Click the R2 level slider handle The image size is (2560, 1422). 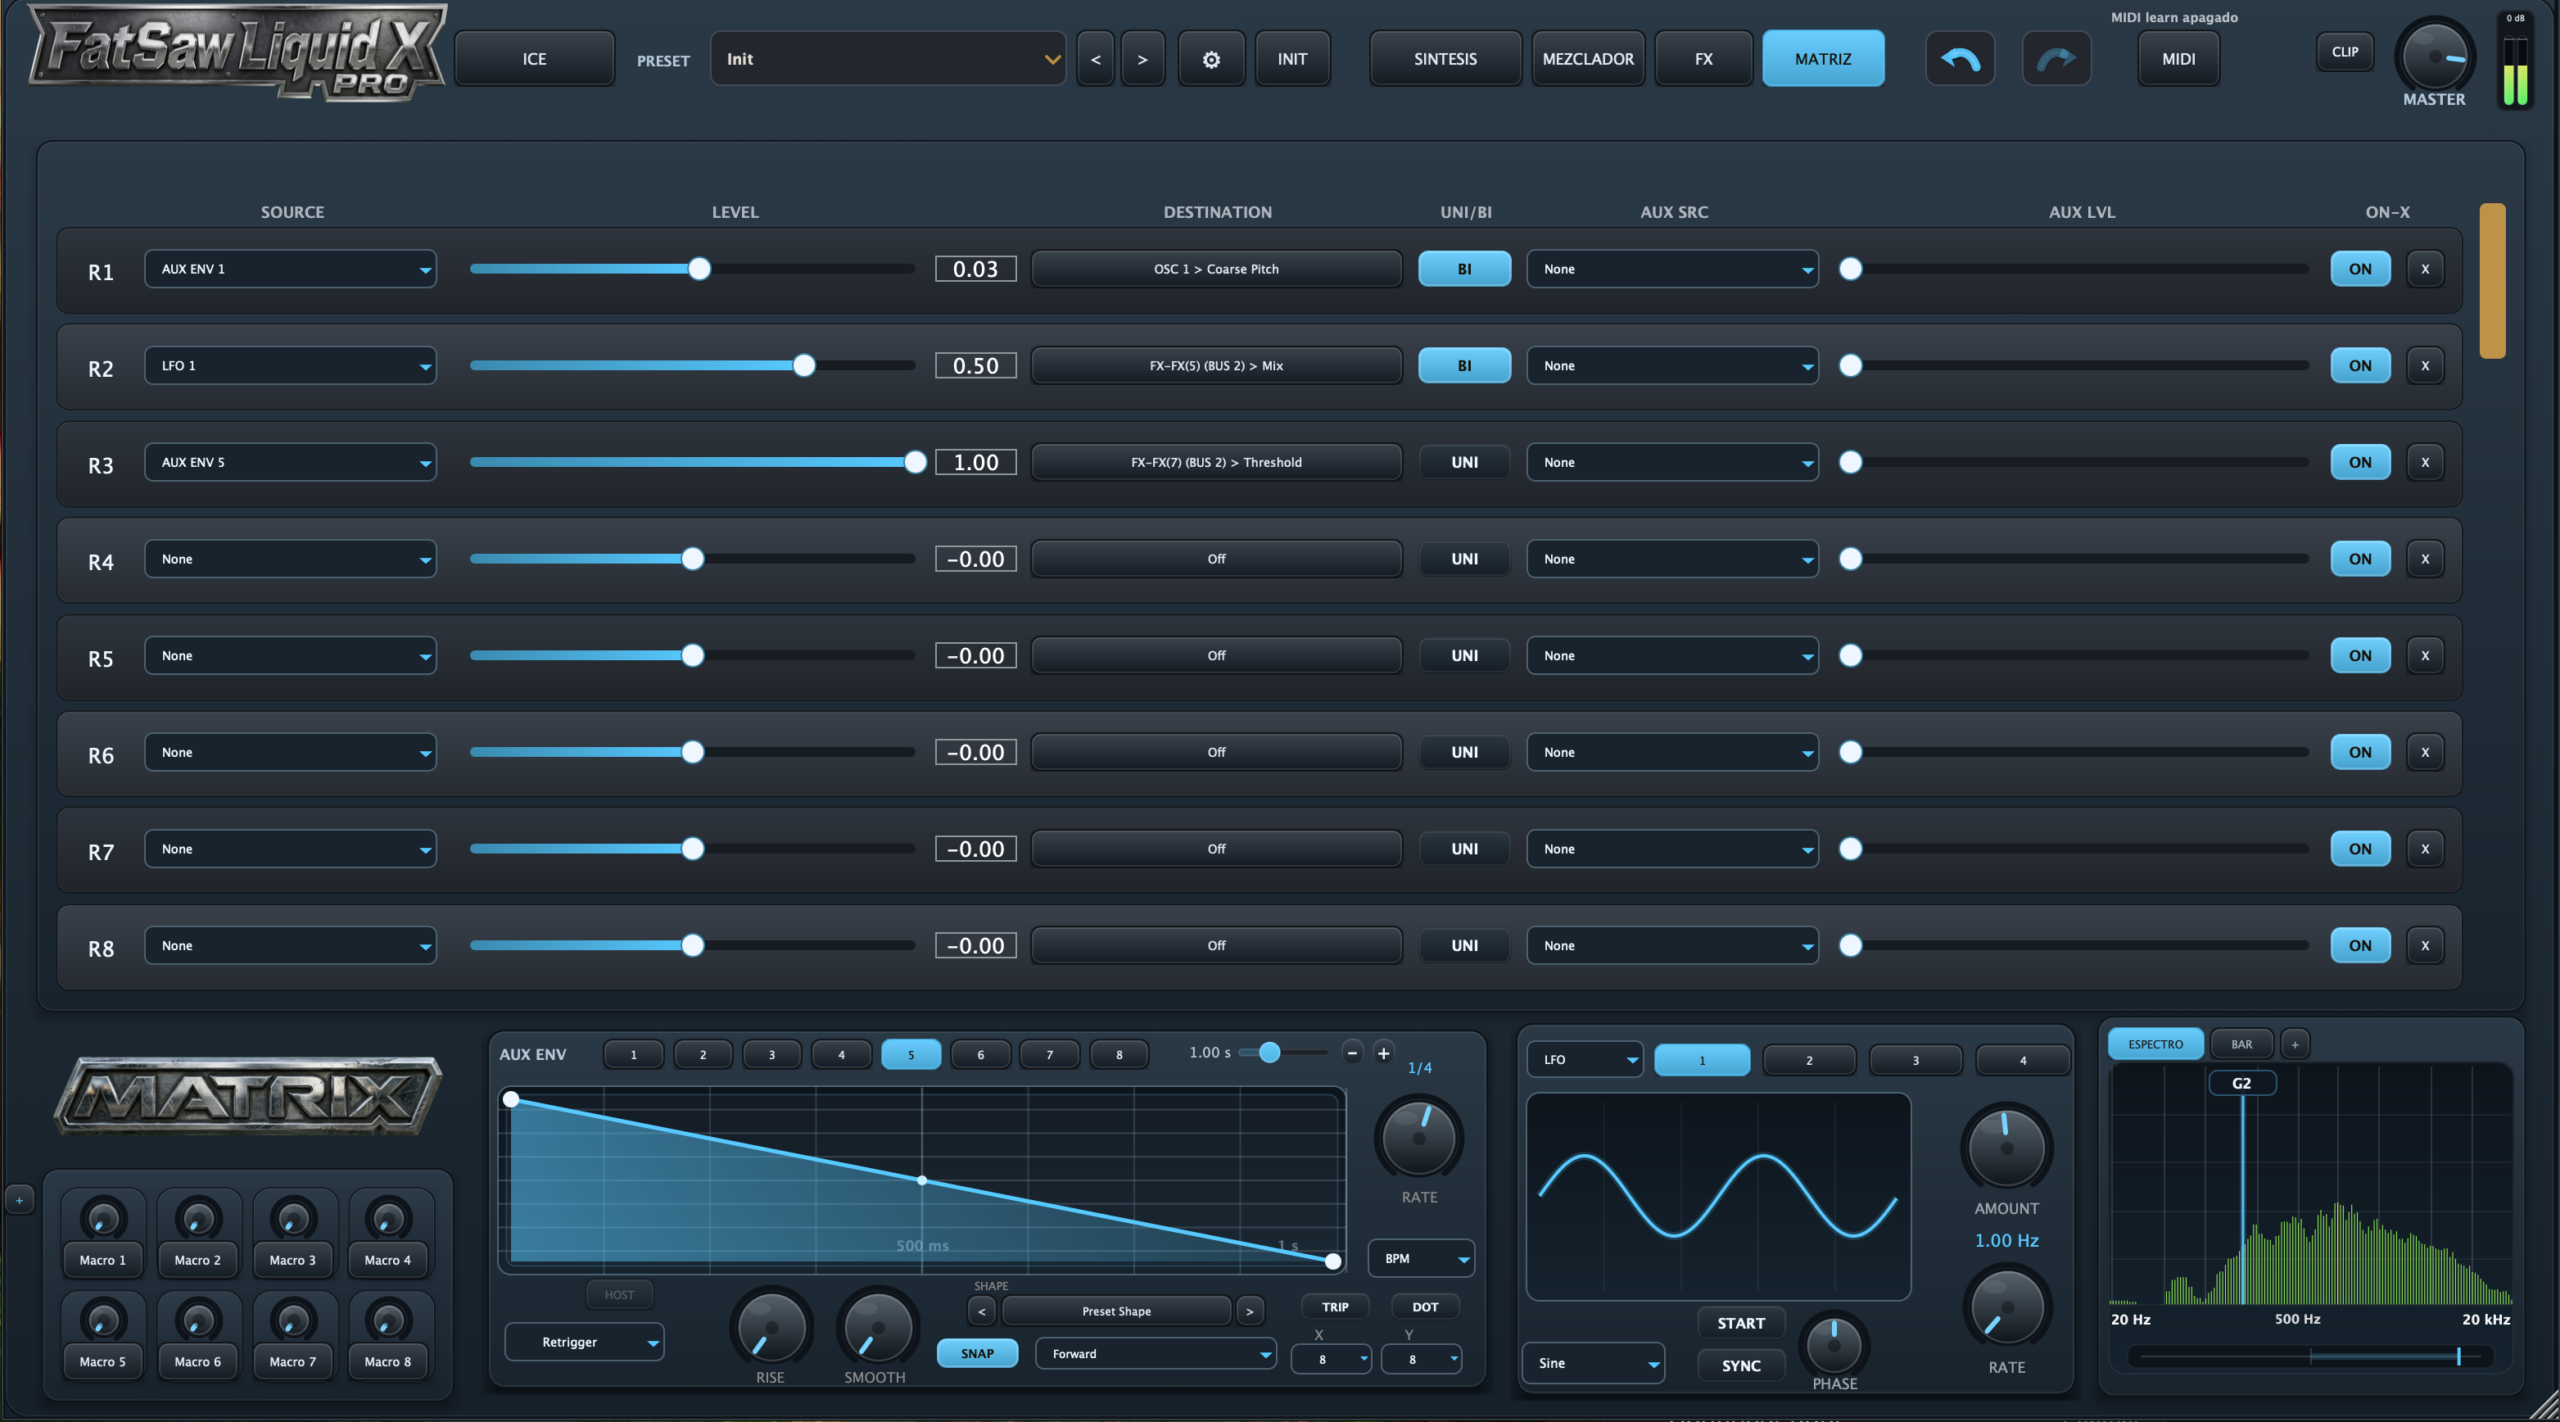804,366
